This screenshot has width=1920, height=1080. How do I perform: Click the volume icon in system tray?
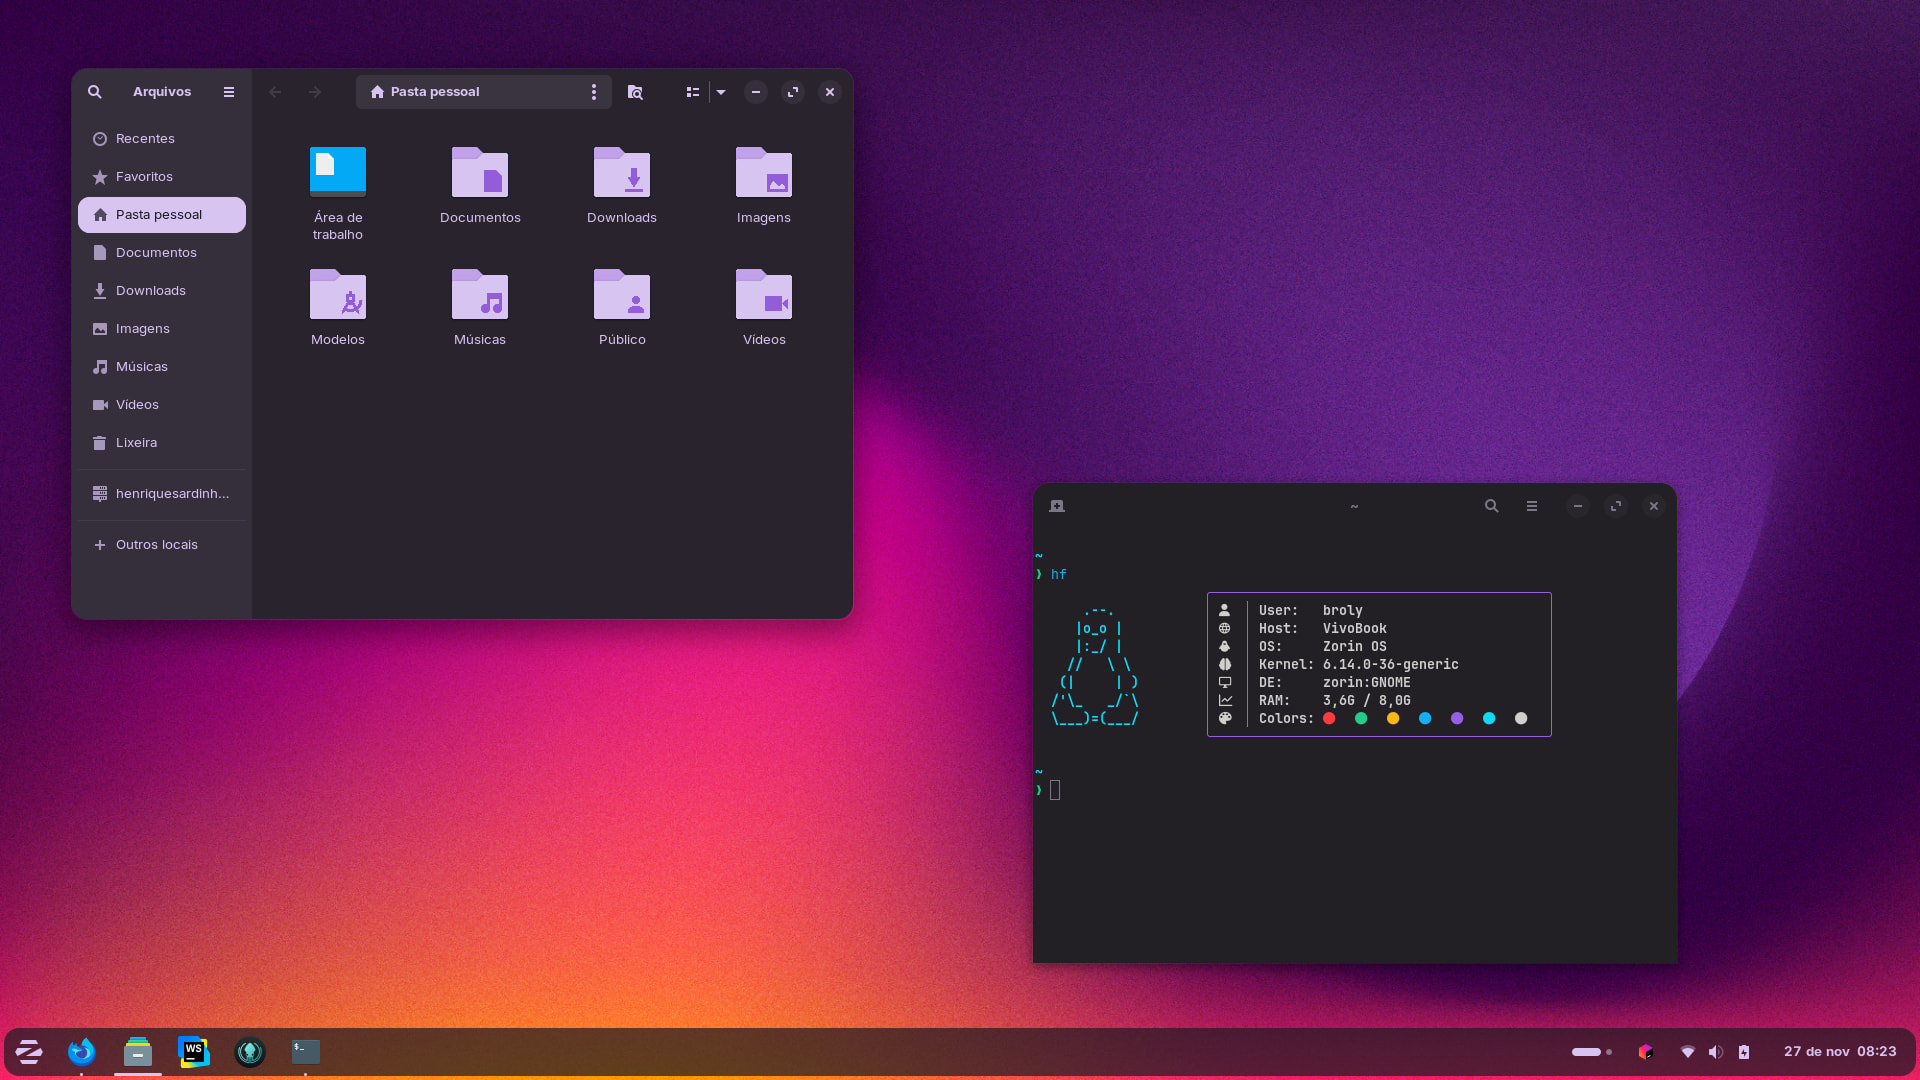point(1716,1052)
